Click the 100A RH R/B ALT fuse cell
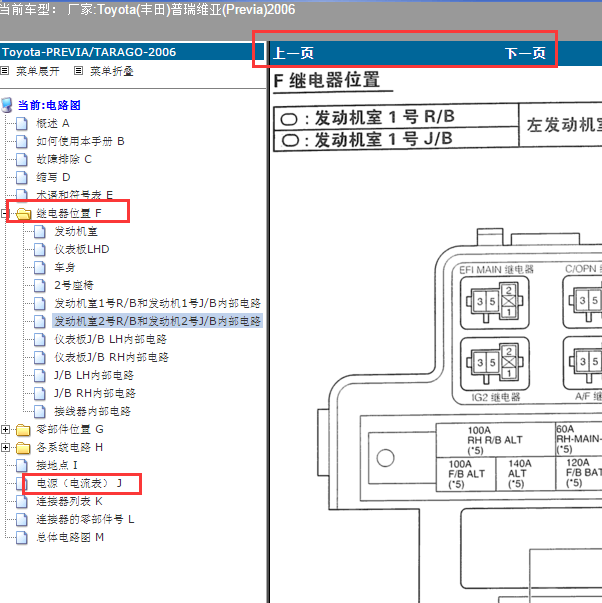This screenshot has width=602, height=603. tap(495, 440)
